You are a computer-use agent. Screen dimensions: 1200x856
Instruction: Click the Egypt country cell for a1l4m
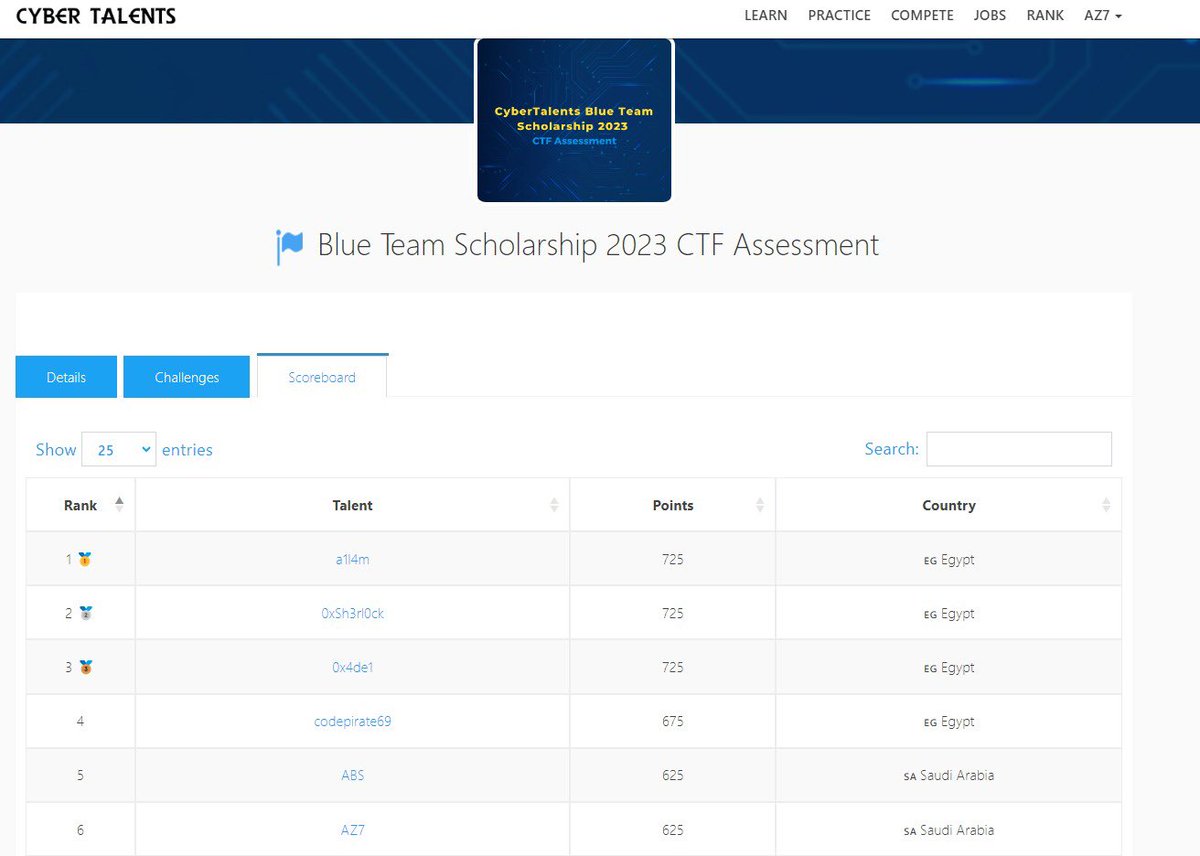(x=949, y=559)
